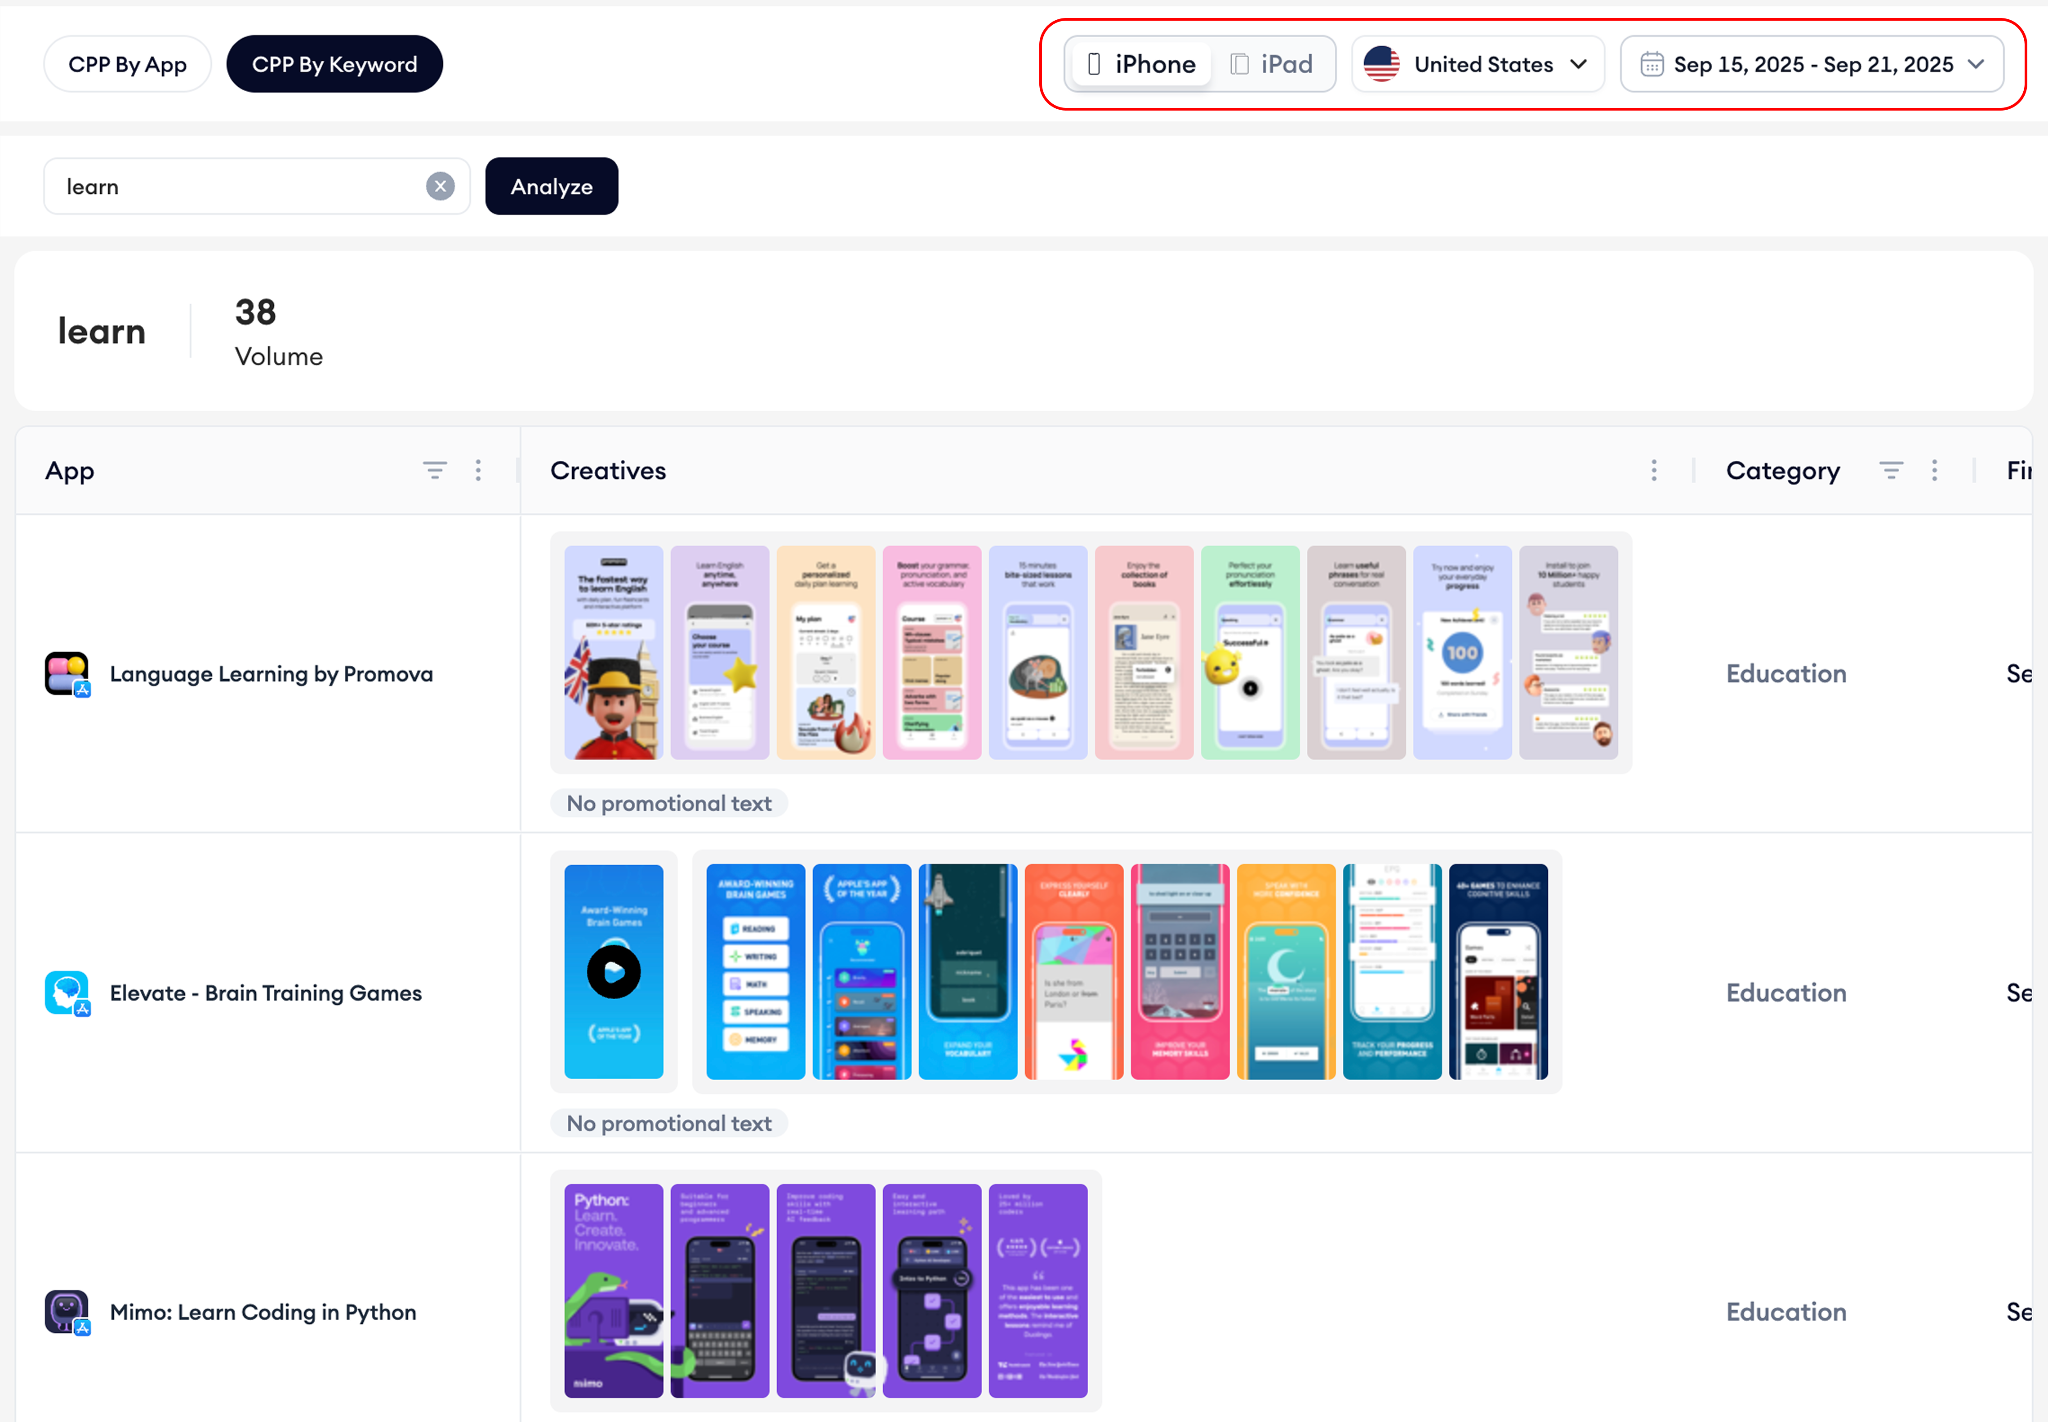This screenshot has height=1422, width=2048.
Task: Click the Mimo Learn Coding app icon
Action: 67,1311
